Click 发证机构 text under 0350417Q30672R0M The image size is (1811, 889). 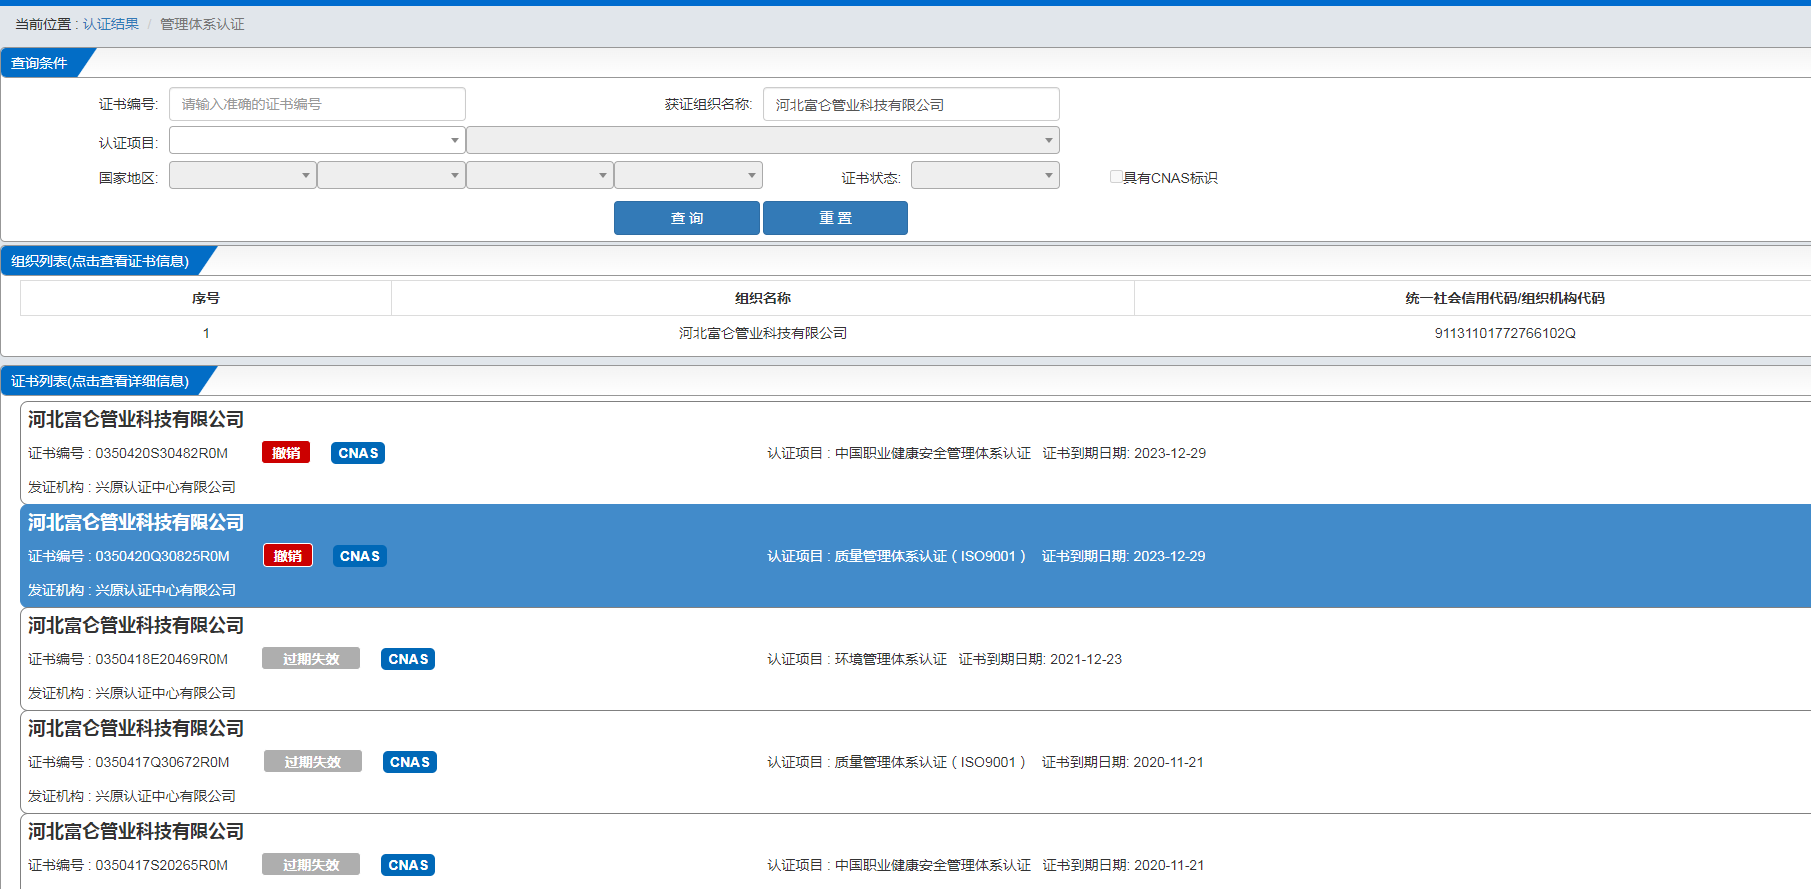pyautogui.click(x=132, y=796)
